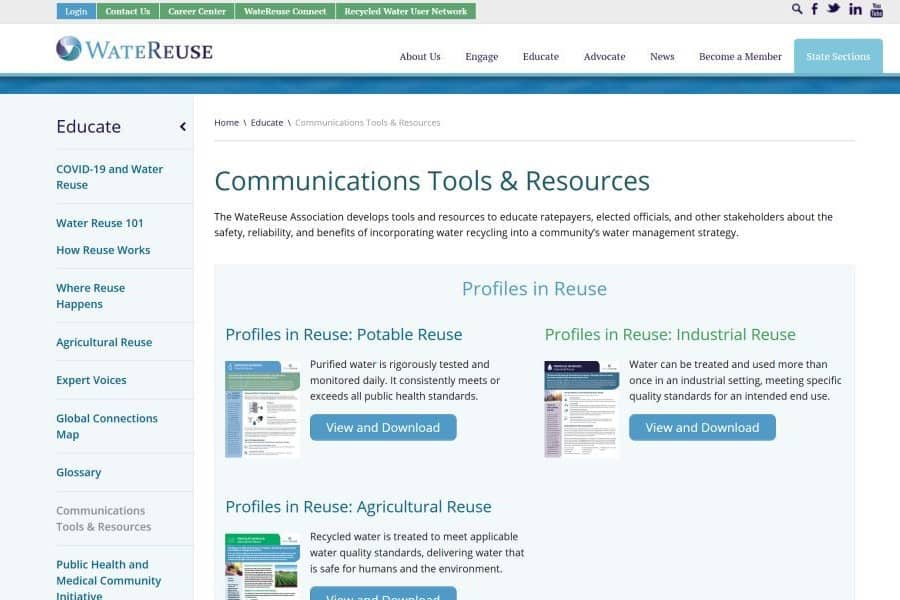Open the About Us menu

tap(419, 57)
